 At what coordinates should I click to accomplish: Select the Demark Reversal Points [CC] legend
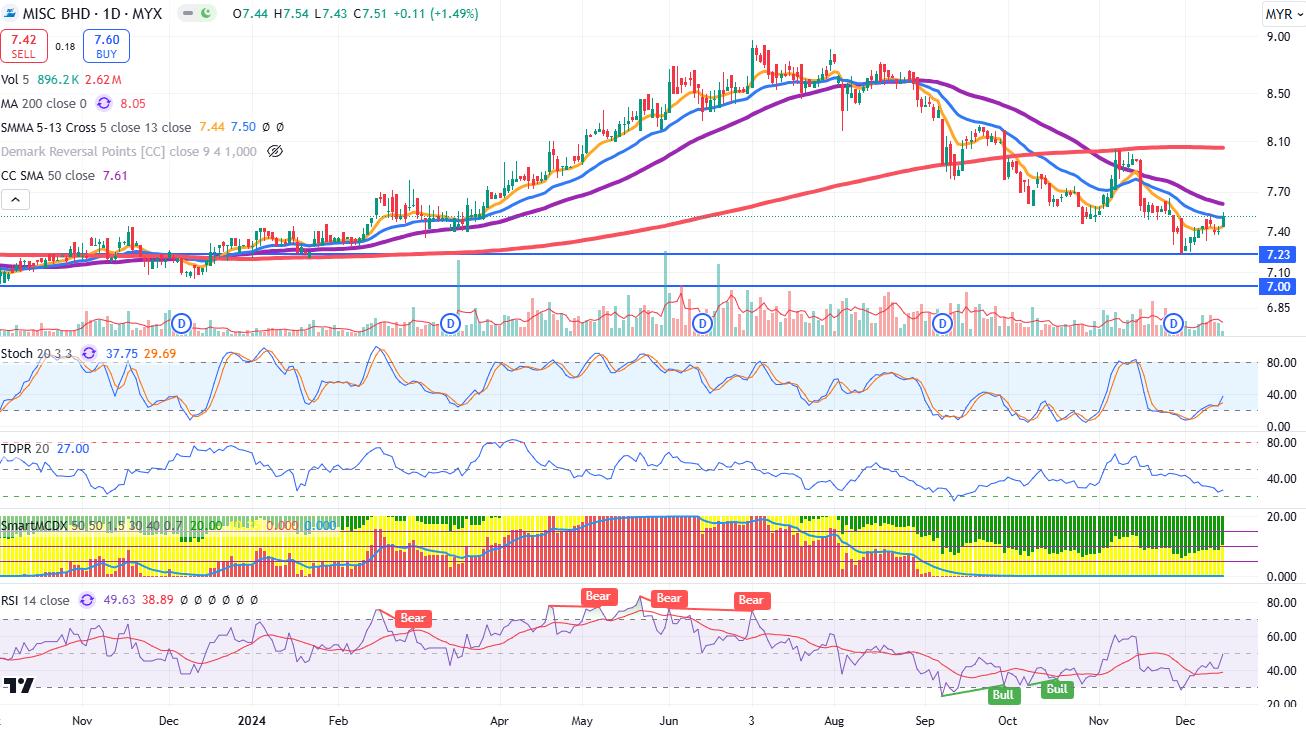click(x=129, y=151)
